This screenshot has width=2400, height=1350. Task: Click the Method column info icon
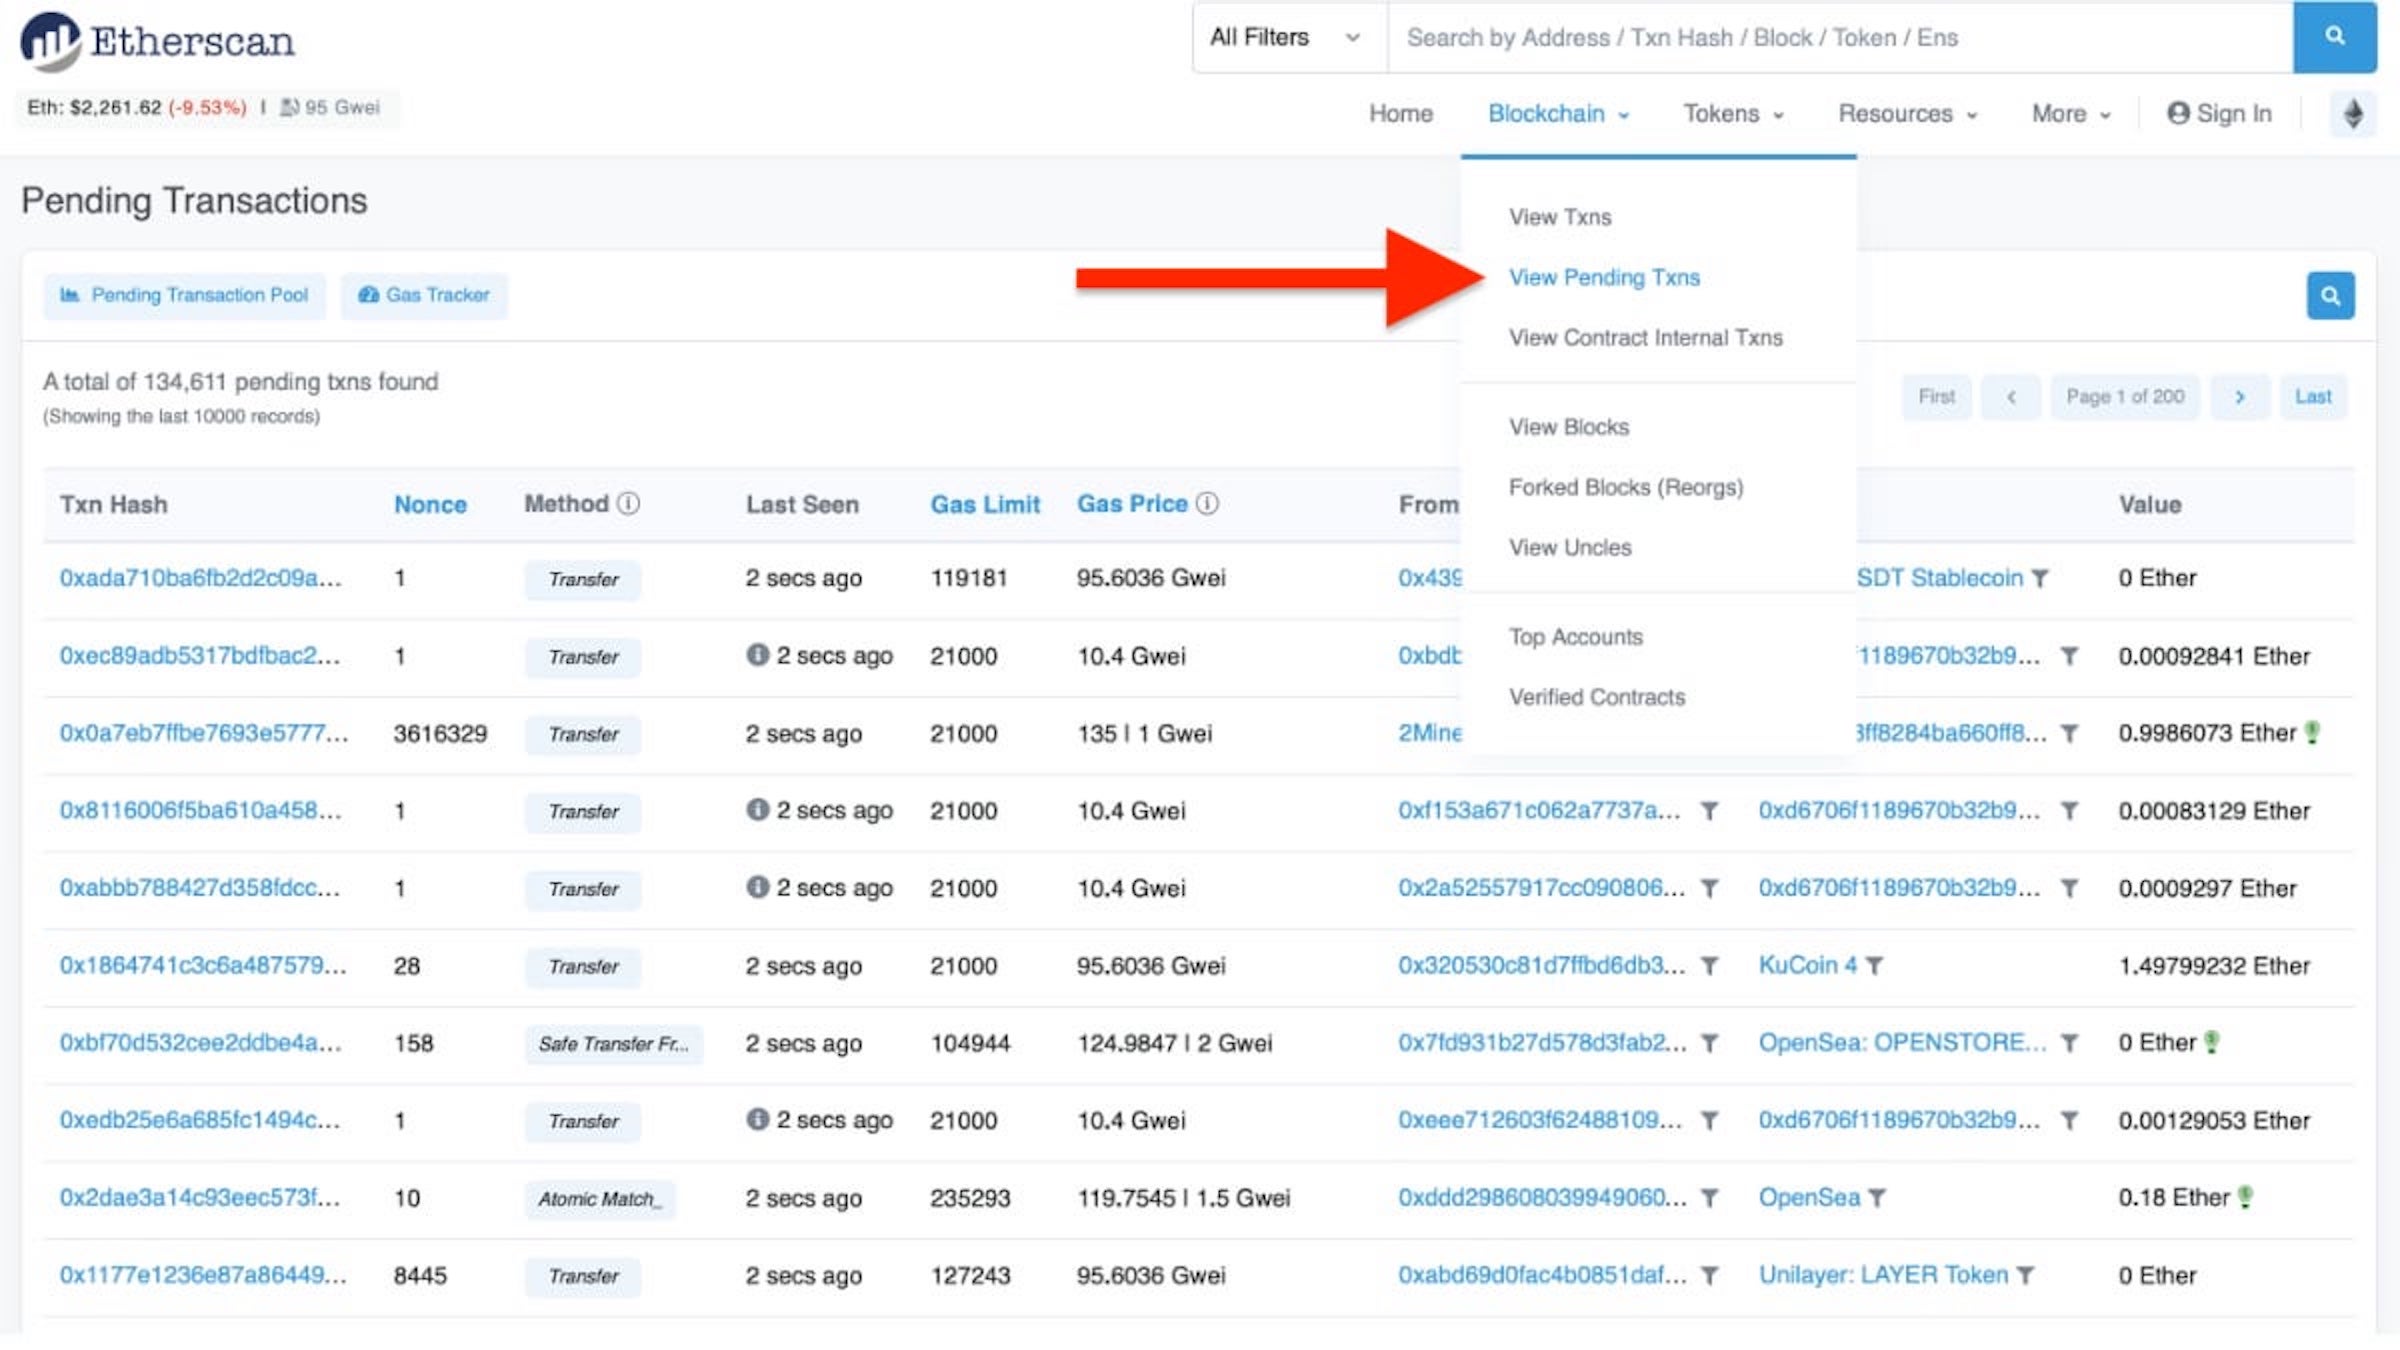coord(628,504)
